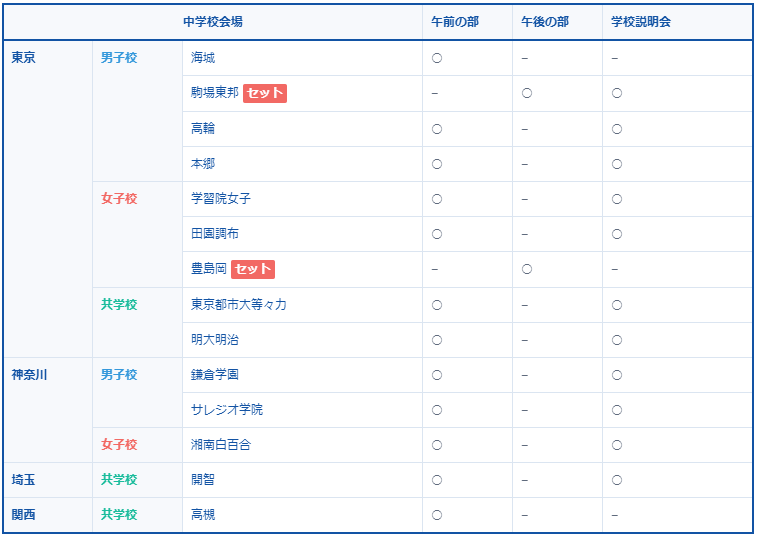Image resolution: width=757 pixels, height=535 pixels.
Task: Click the 午前の部 circle for 海城
Action: pyautogui.click(x=437, y=58)
